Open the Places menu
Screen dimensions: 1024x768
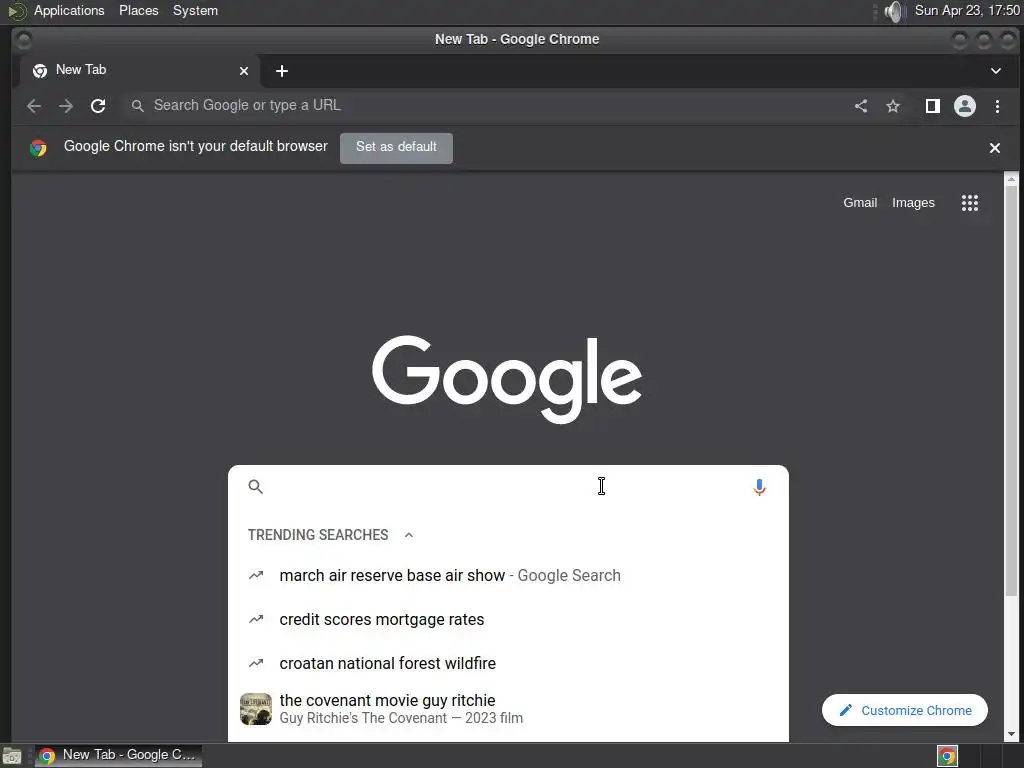138,10
